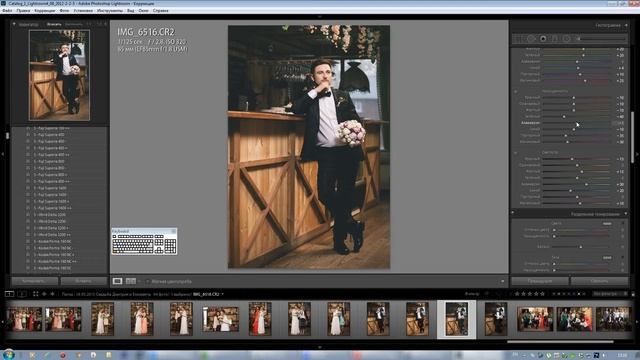Switch to Loupe view in toolbar
The image size is (640, 360).
click(118, 281)
